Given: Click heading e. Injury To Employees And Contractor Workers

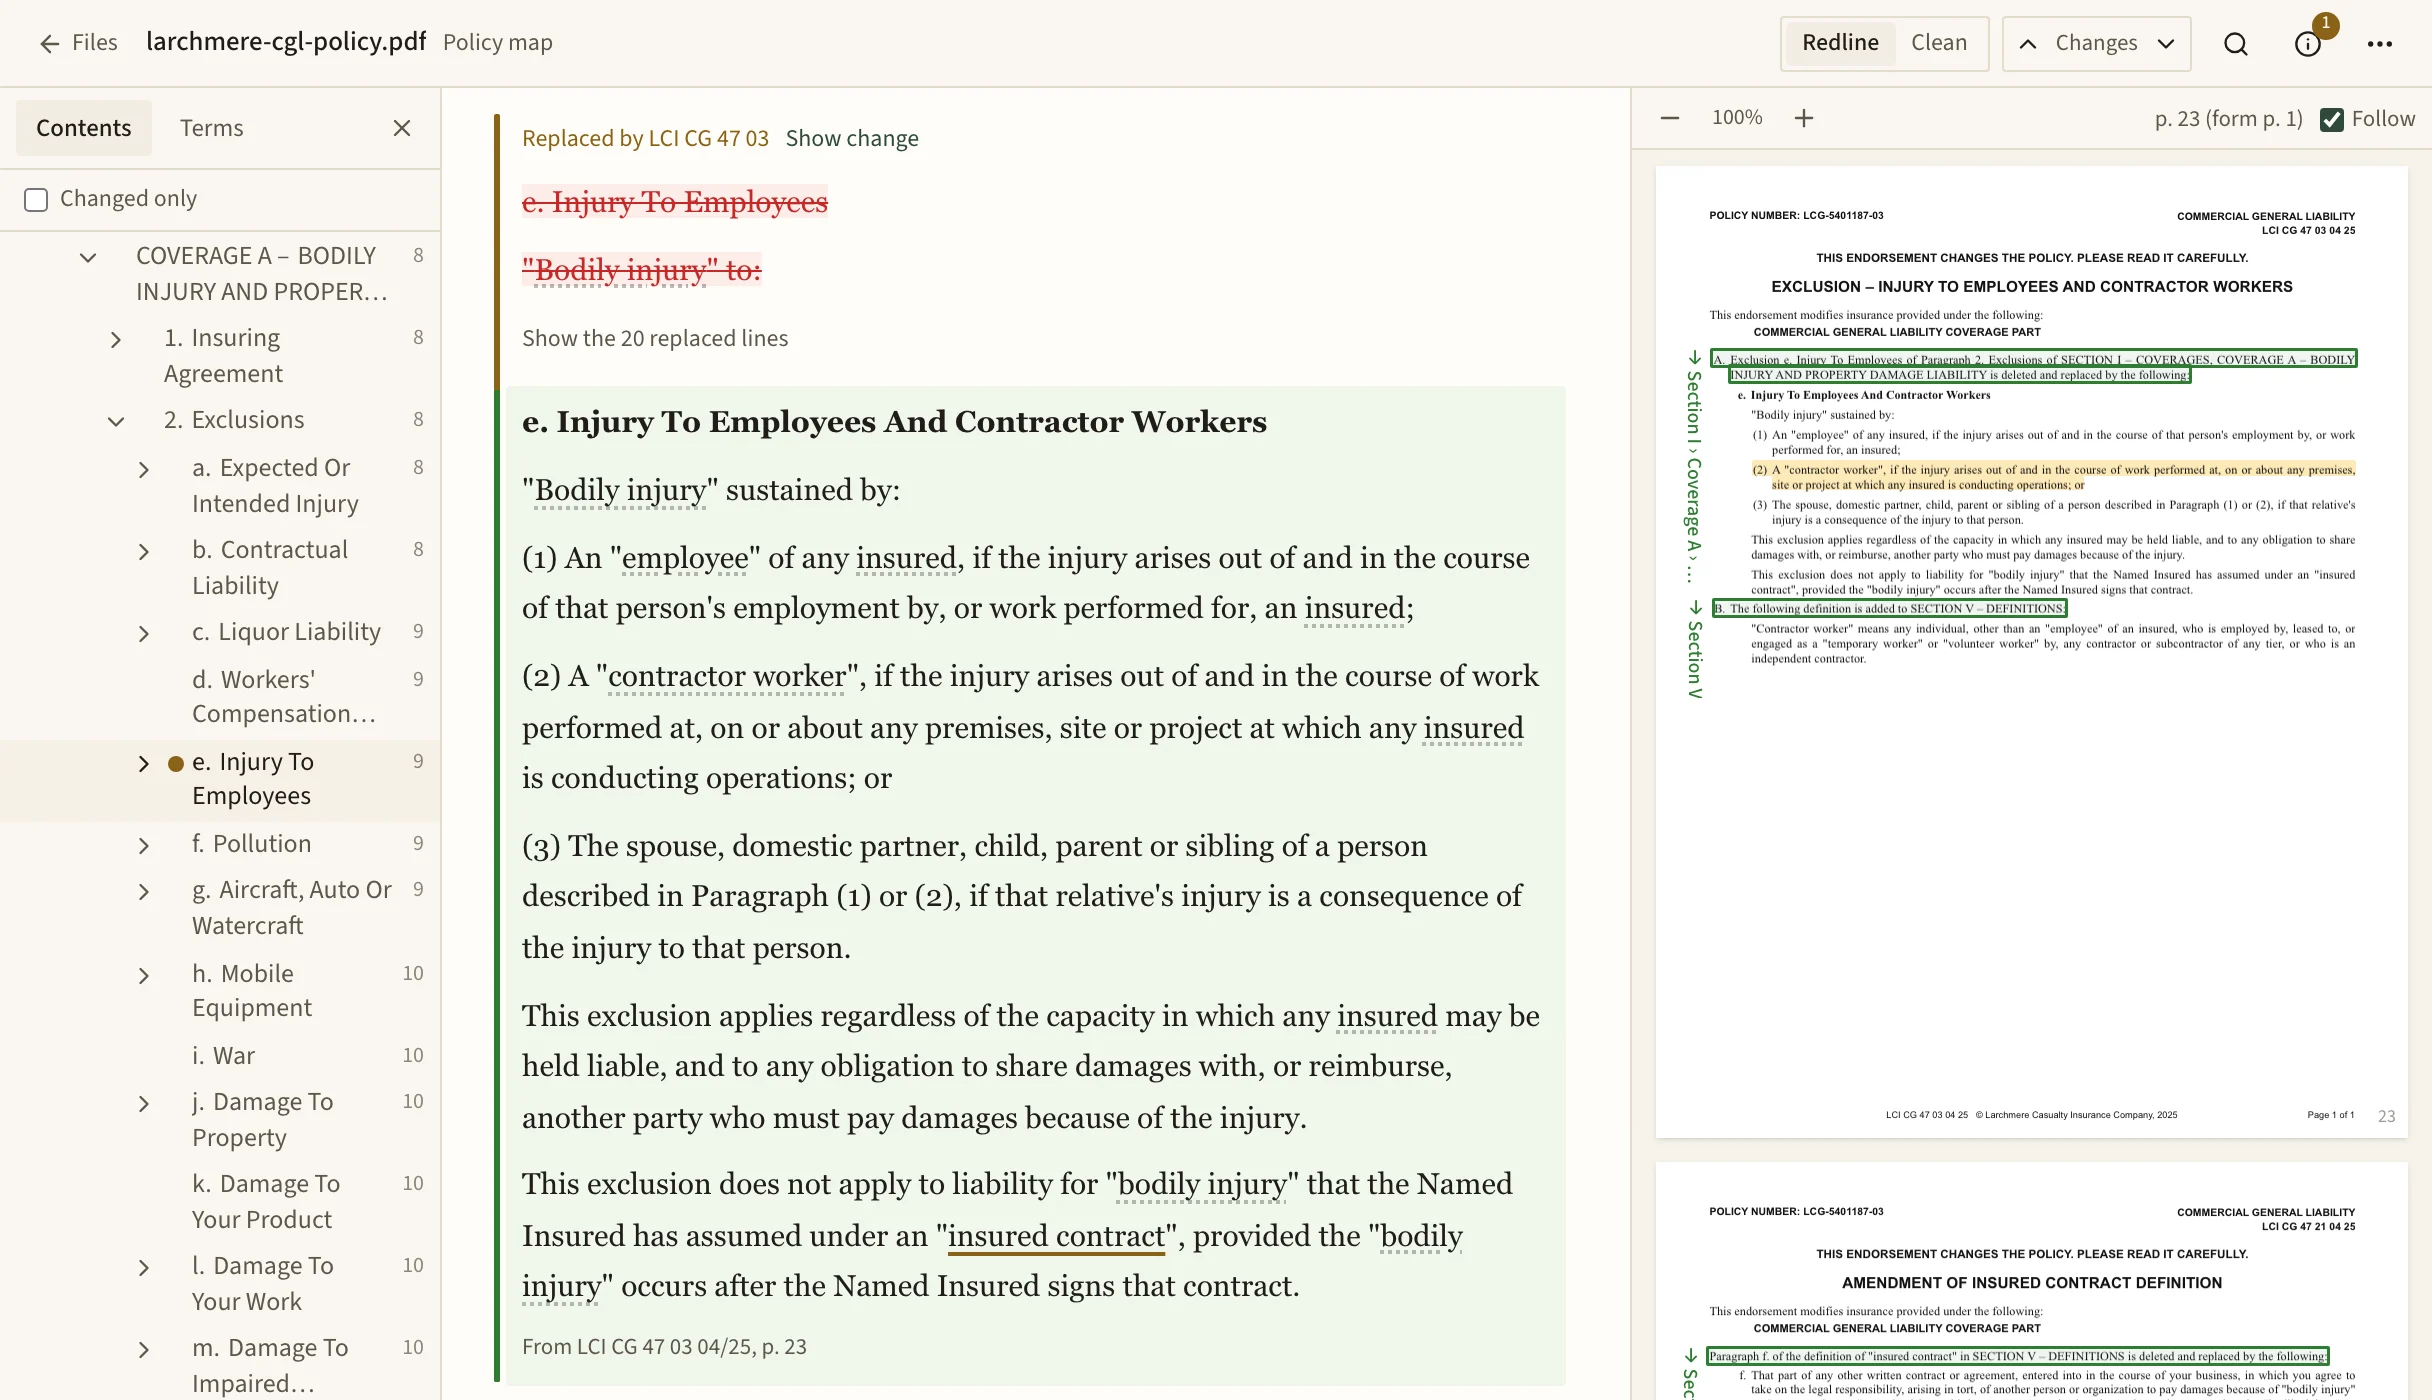Looking at the screenshot, I should click(x=894, y=422).
